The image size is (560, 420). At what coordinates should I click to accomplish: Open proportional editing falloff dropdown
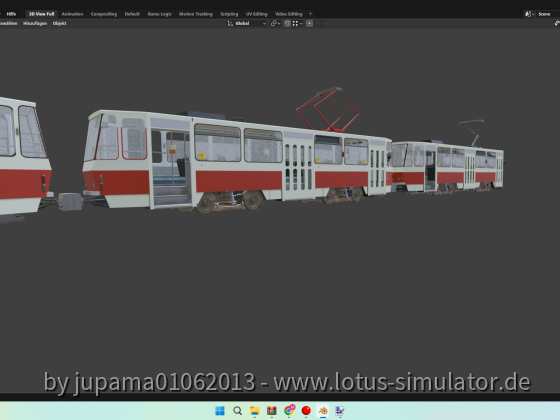click(x=320, y=23)
